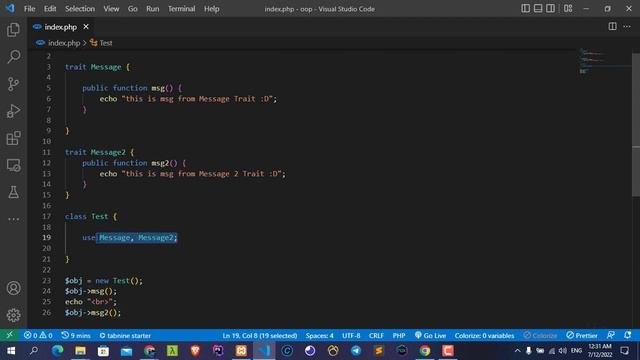Click the Prettier status item
Image resolution: width=640 pixels, height=360 pixels.
point(582,336)
